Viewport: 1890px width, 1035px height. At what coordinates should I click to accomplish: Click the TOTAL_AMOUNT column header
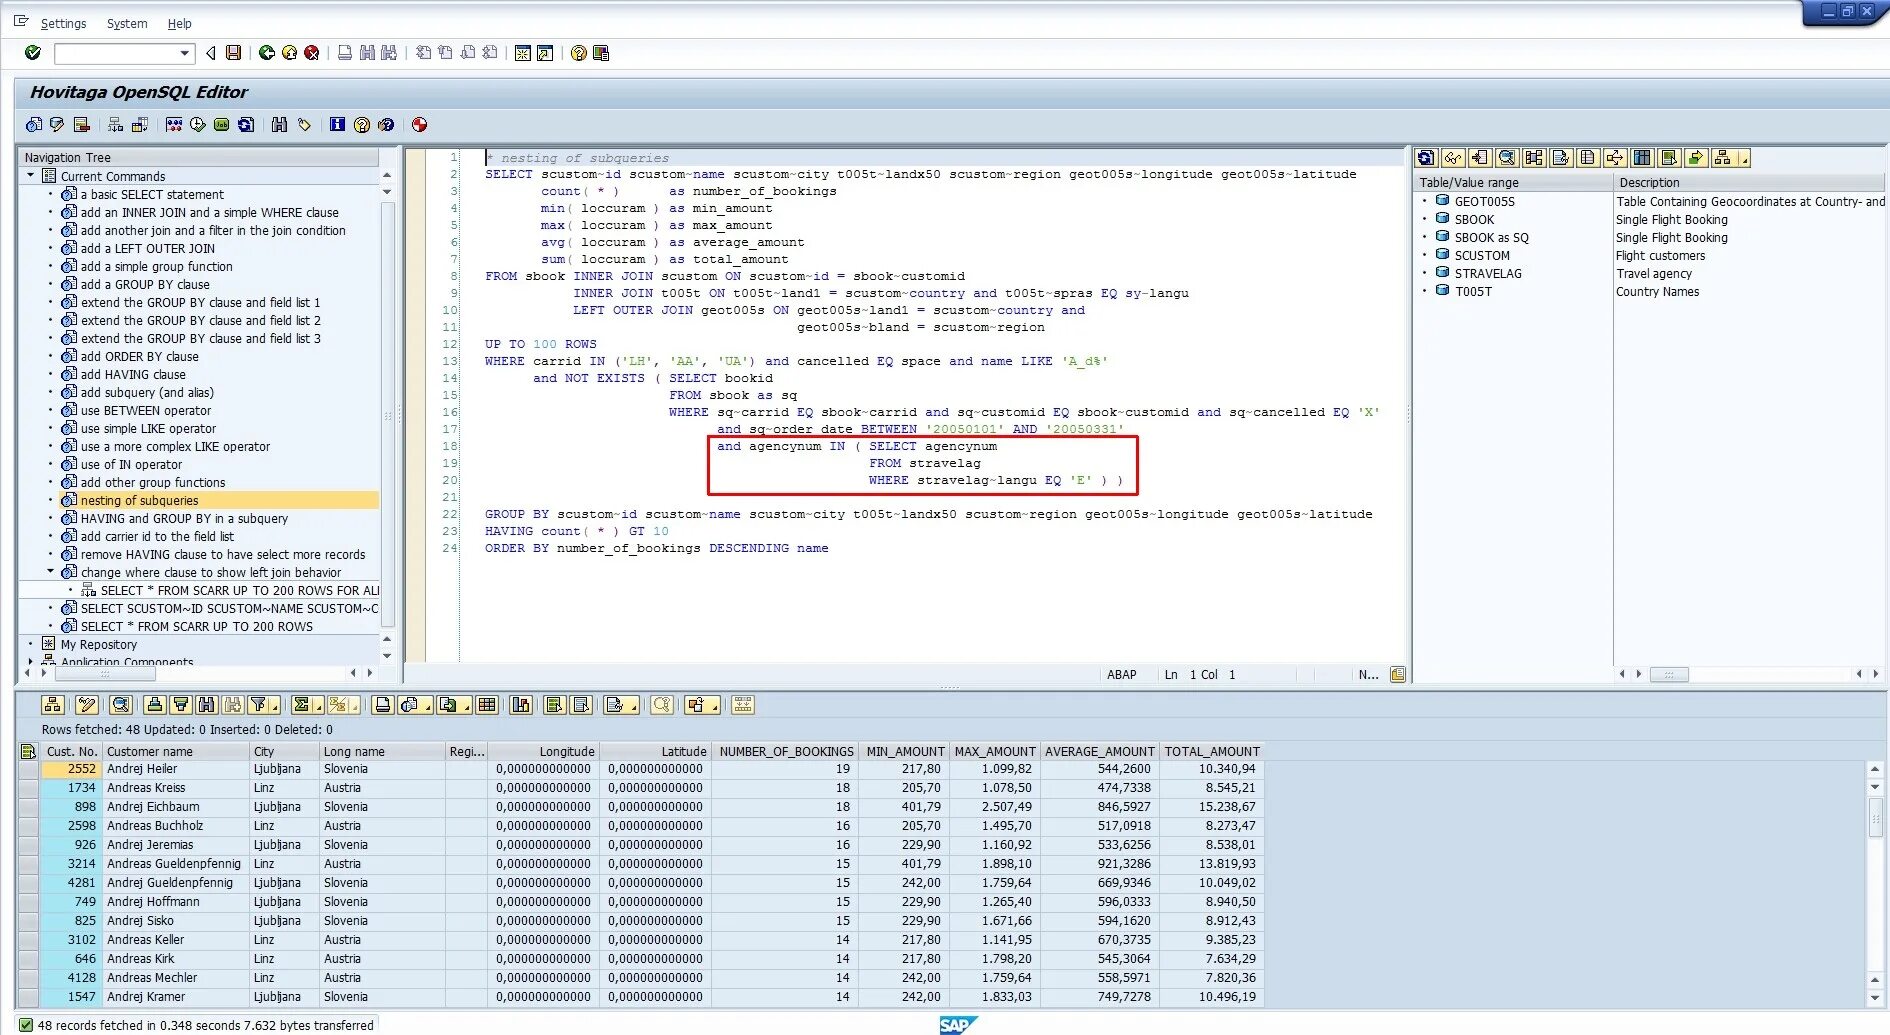coord(1212,751)
